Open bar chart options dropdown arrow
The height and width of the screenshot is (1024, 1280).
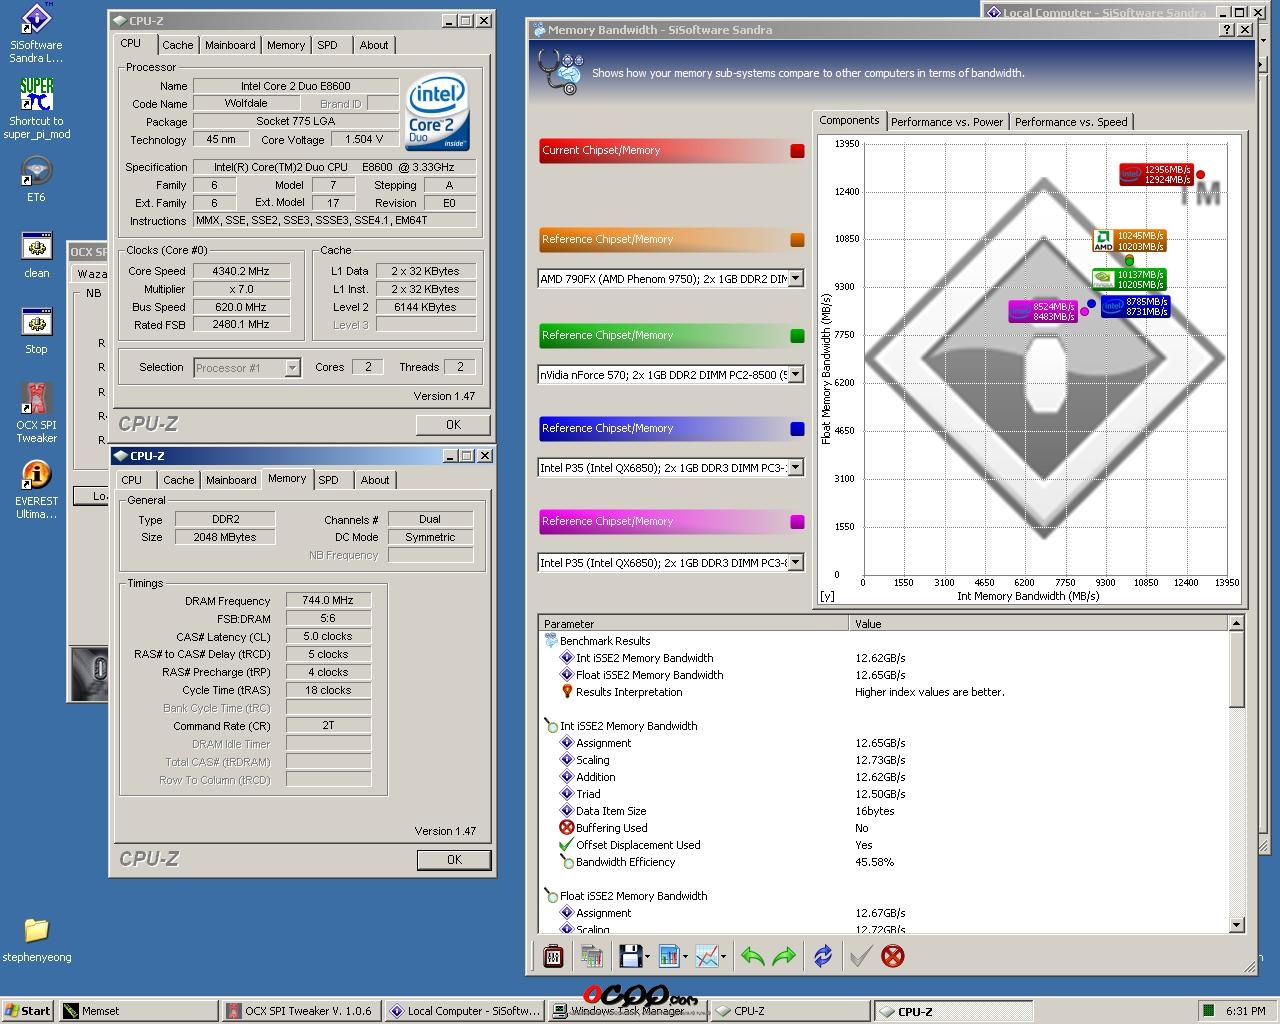[685, 958]
